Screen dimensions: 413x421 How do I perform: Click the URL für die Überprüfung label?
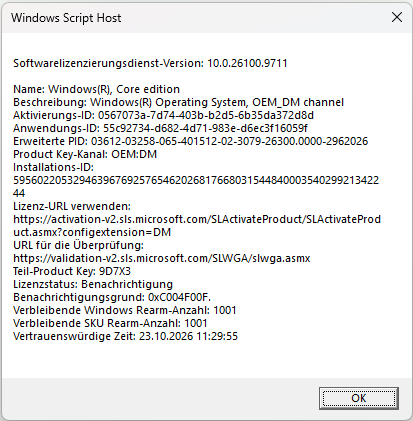[78, 245]
